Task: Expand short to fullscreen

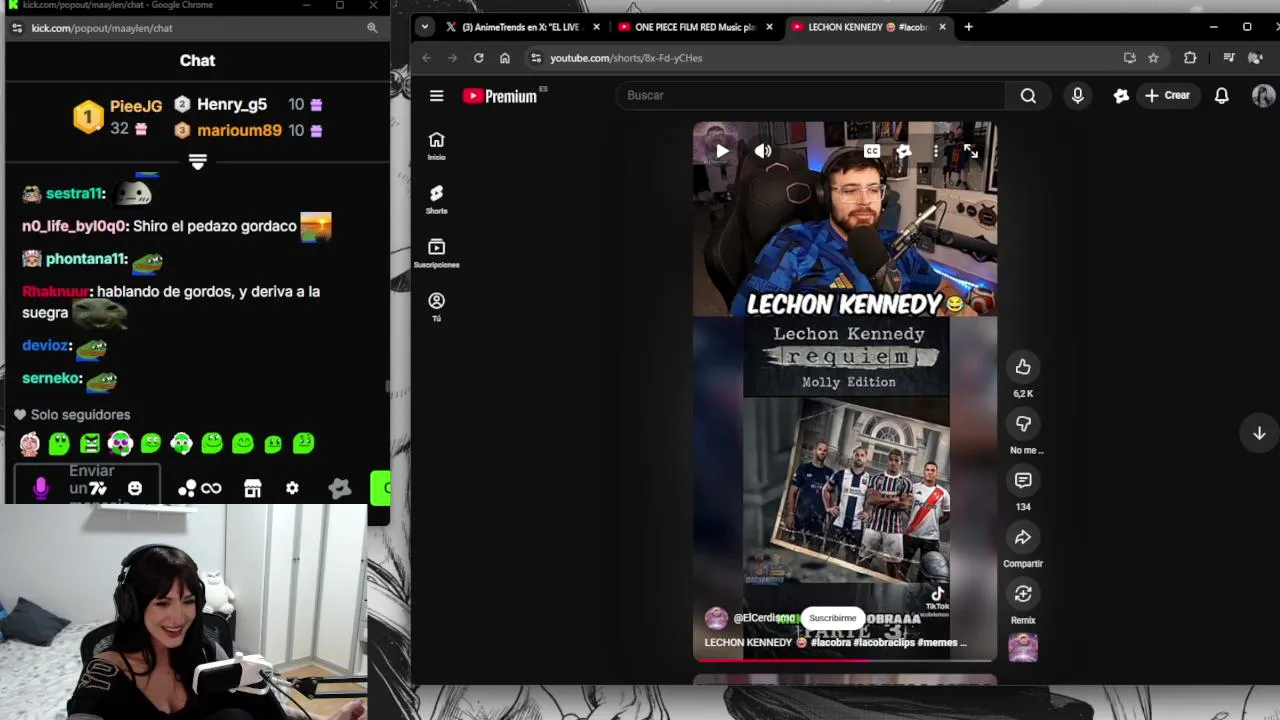Action: 970,151
